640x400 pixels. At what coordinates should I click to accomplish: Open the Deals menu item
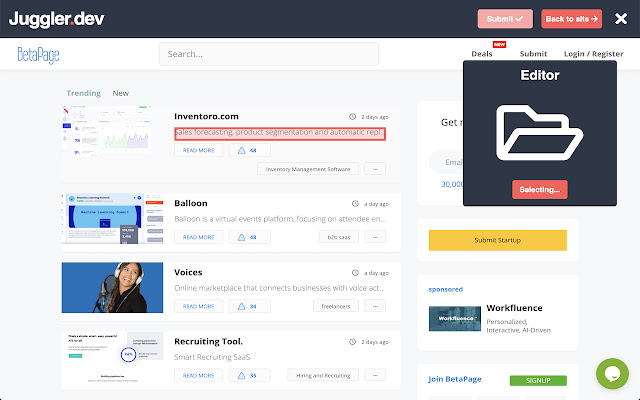pyautogui.click(x=482, y=54)
